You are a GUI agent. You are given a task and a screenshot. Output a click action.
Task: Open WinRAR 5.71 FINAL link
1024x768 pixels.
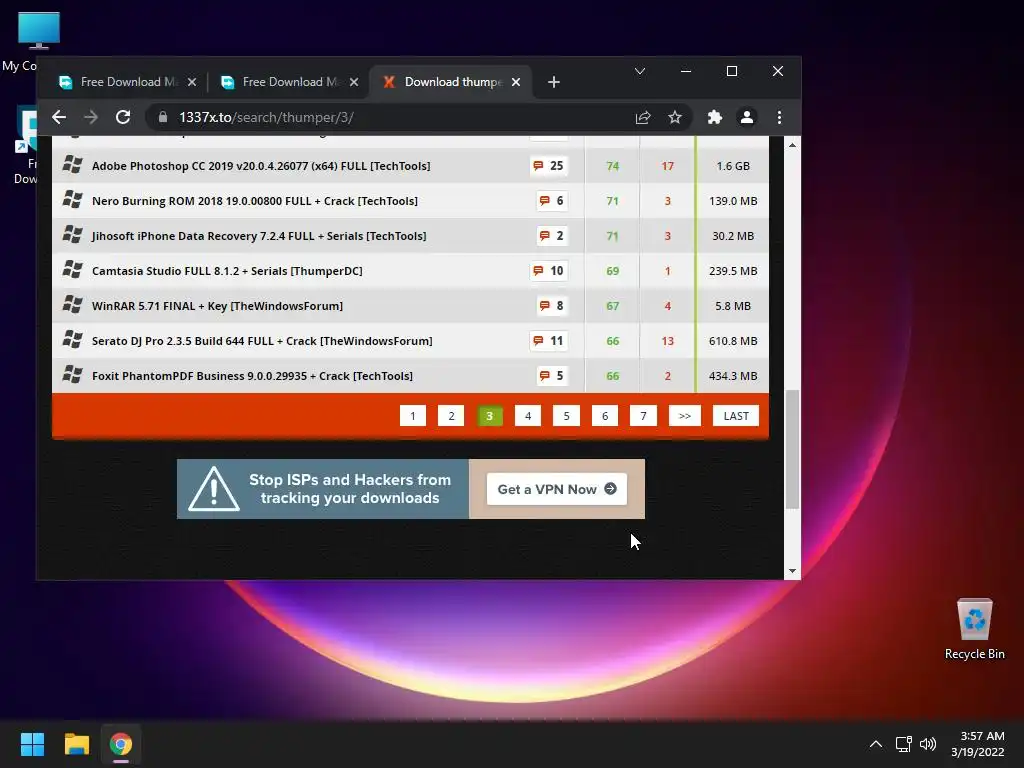click(x=217, y=306)
